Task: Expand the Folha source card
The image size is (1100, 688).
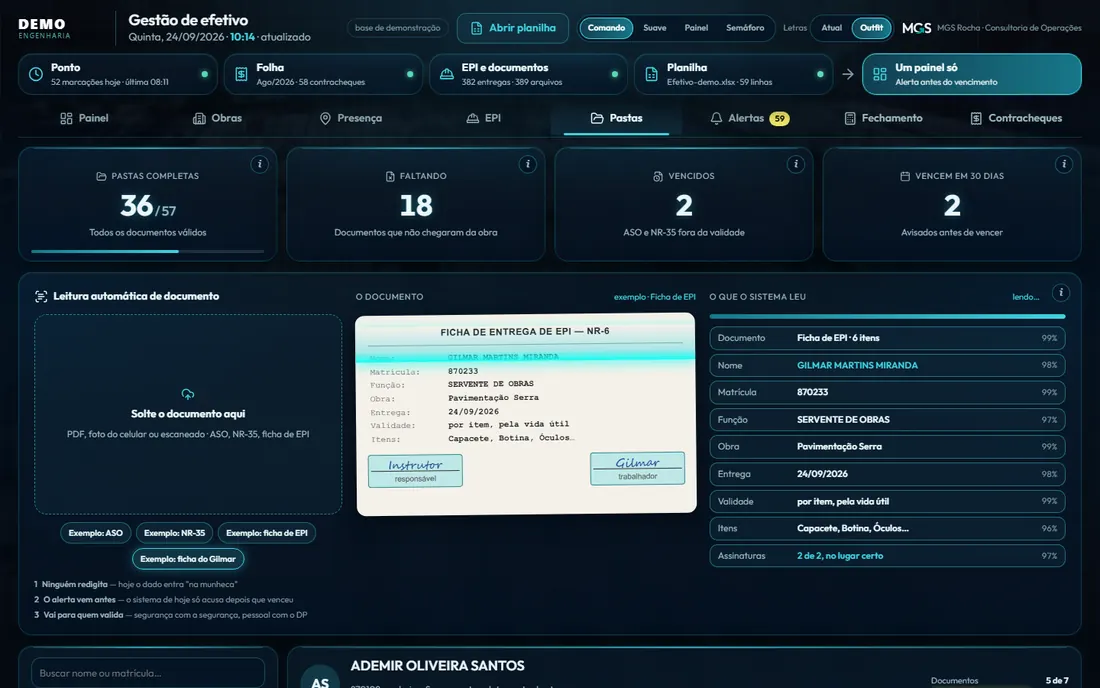Action: tap(323, 74)
